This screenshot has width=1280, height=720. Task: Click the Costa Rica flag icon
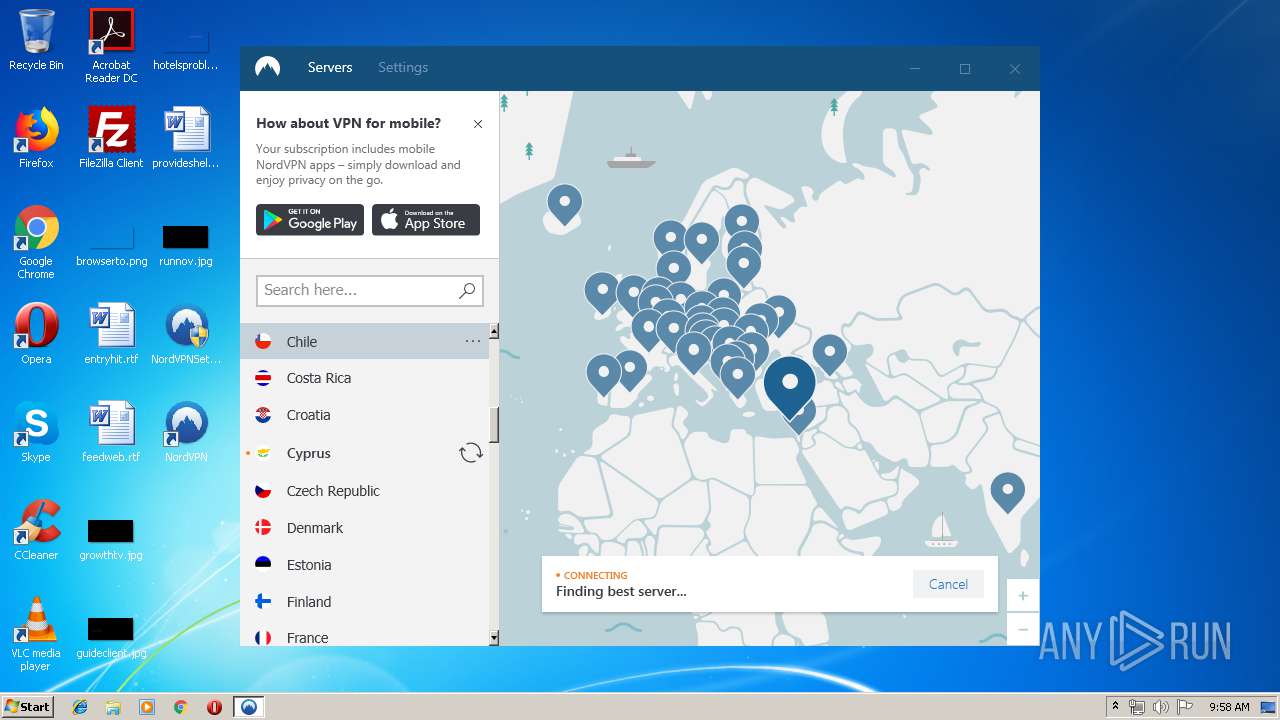point(263,378)
